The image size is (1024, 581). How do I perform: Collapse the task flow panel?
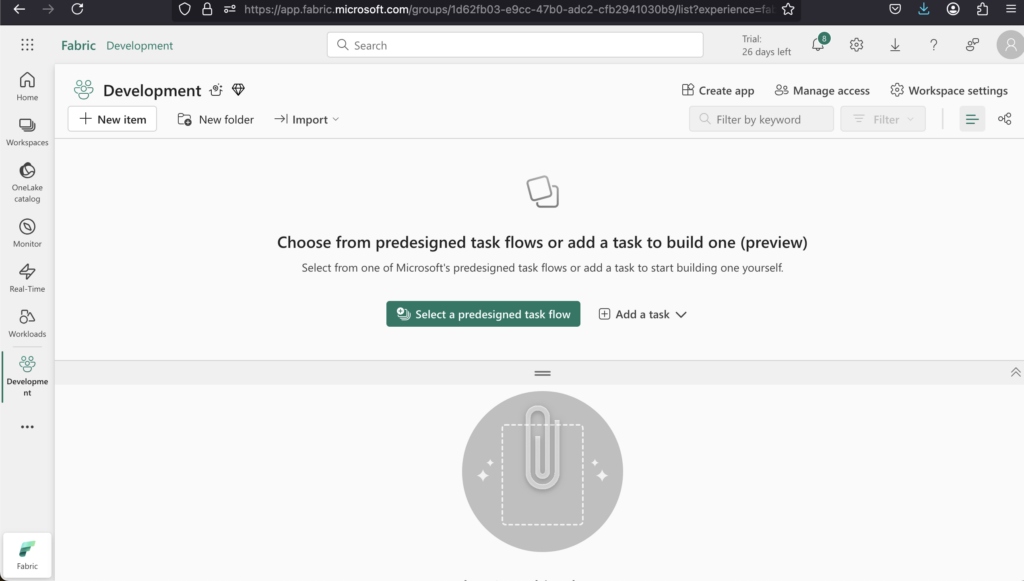point(1016,372)
